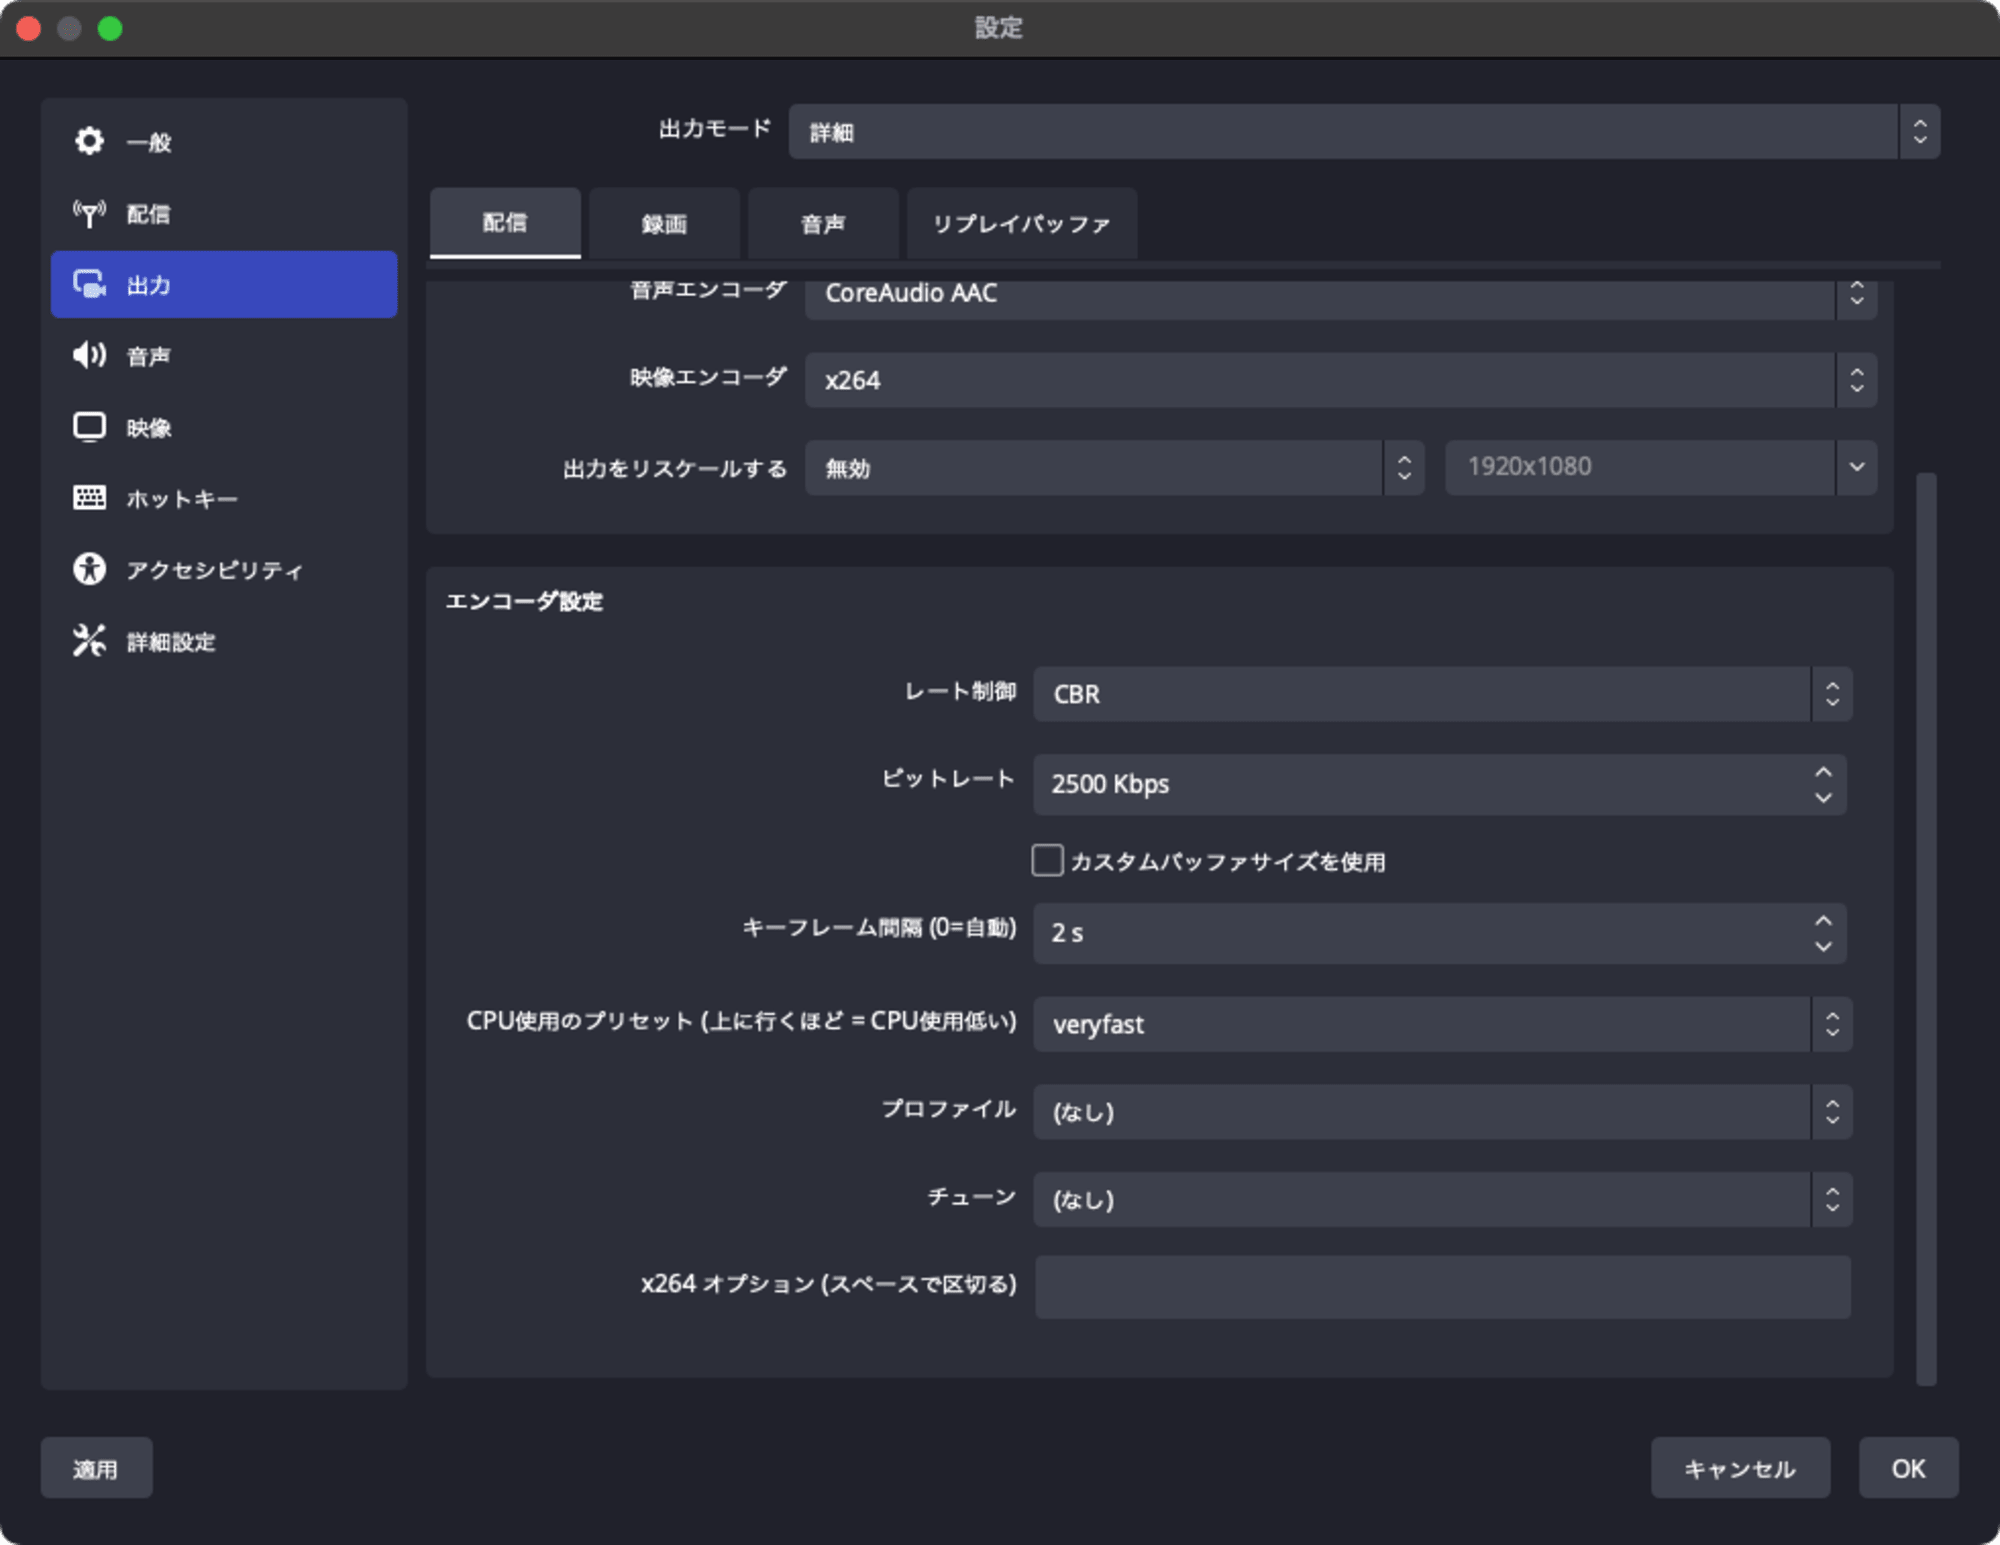
Task: Open レート制御 CBR dropdown
Action: (x=1442, y=694)
